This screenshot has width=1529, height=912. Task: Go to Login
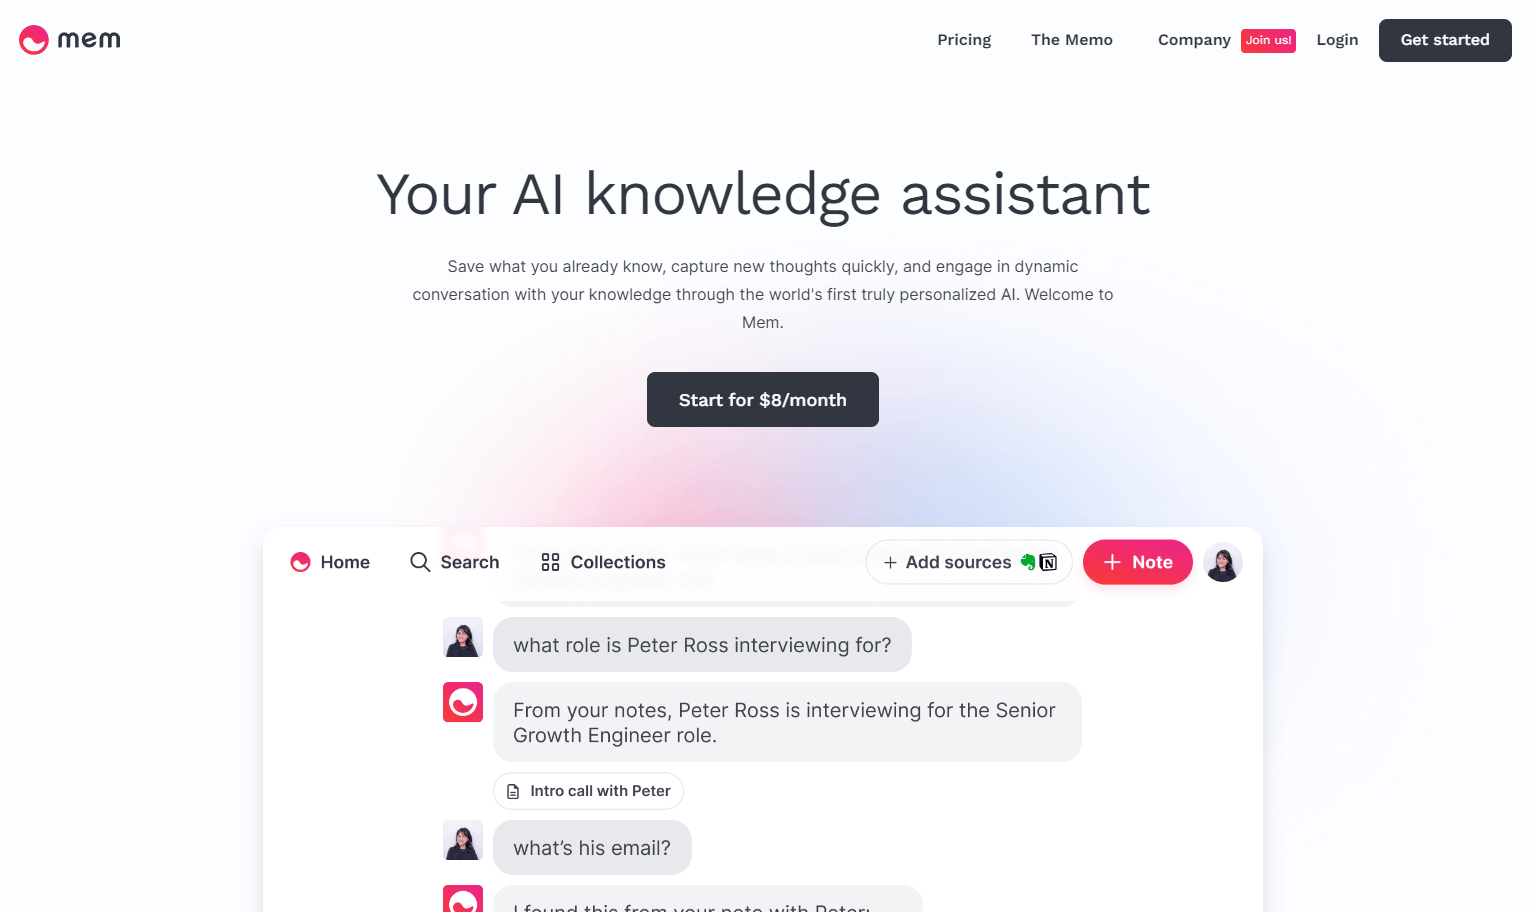[1337, 40]
